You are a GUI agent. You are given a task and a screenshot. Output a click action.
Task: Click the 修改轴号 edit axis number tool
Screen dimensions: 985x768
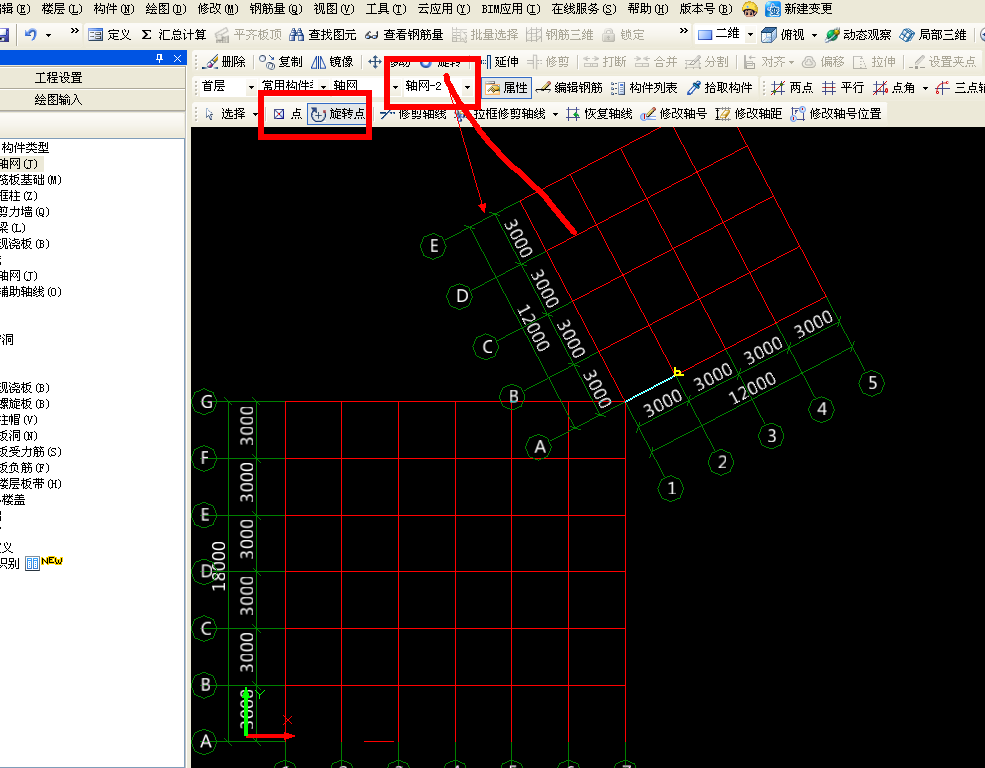(x=673, y=114)
